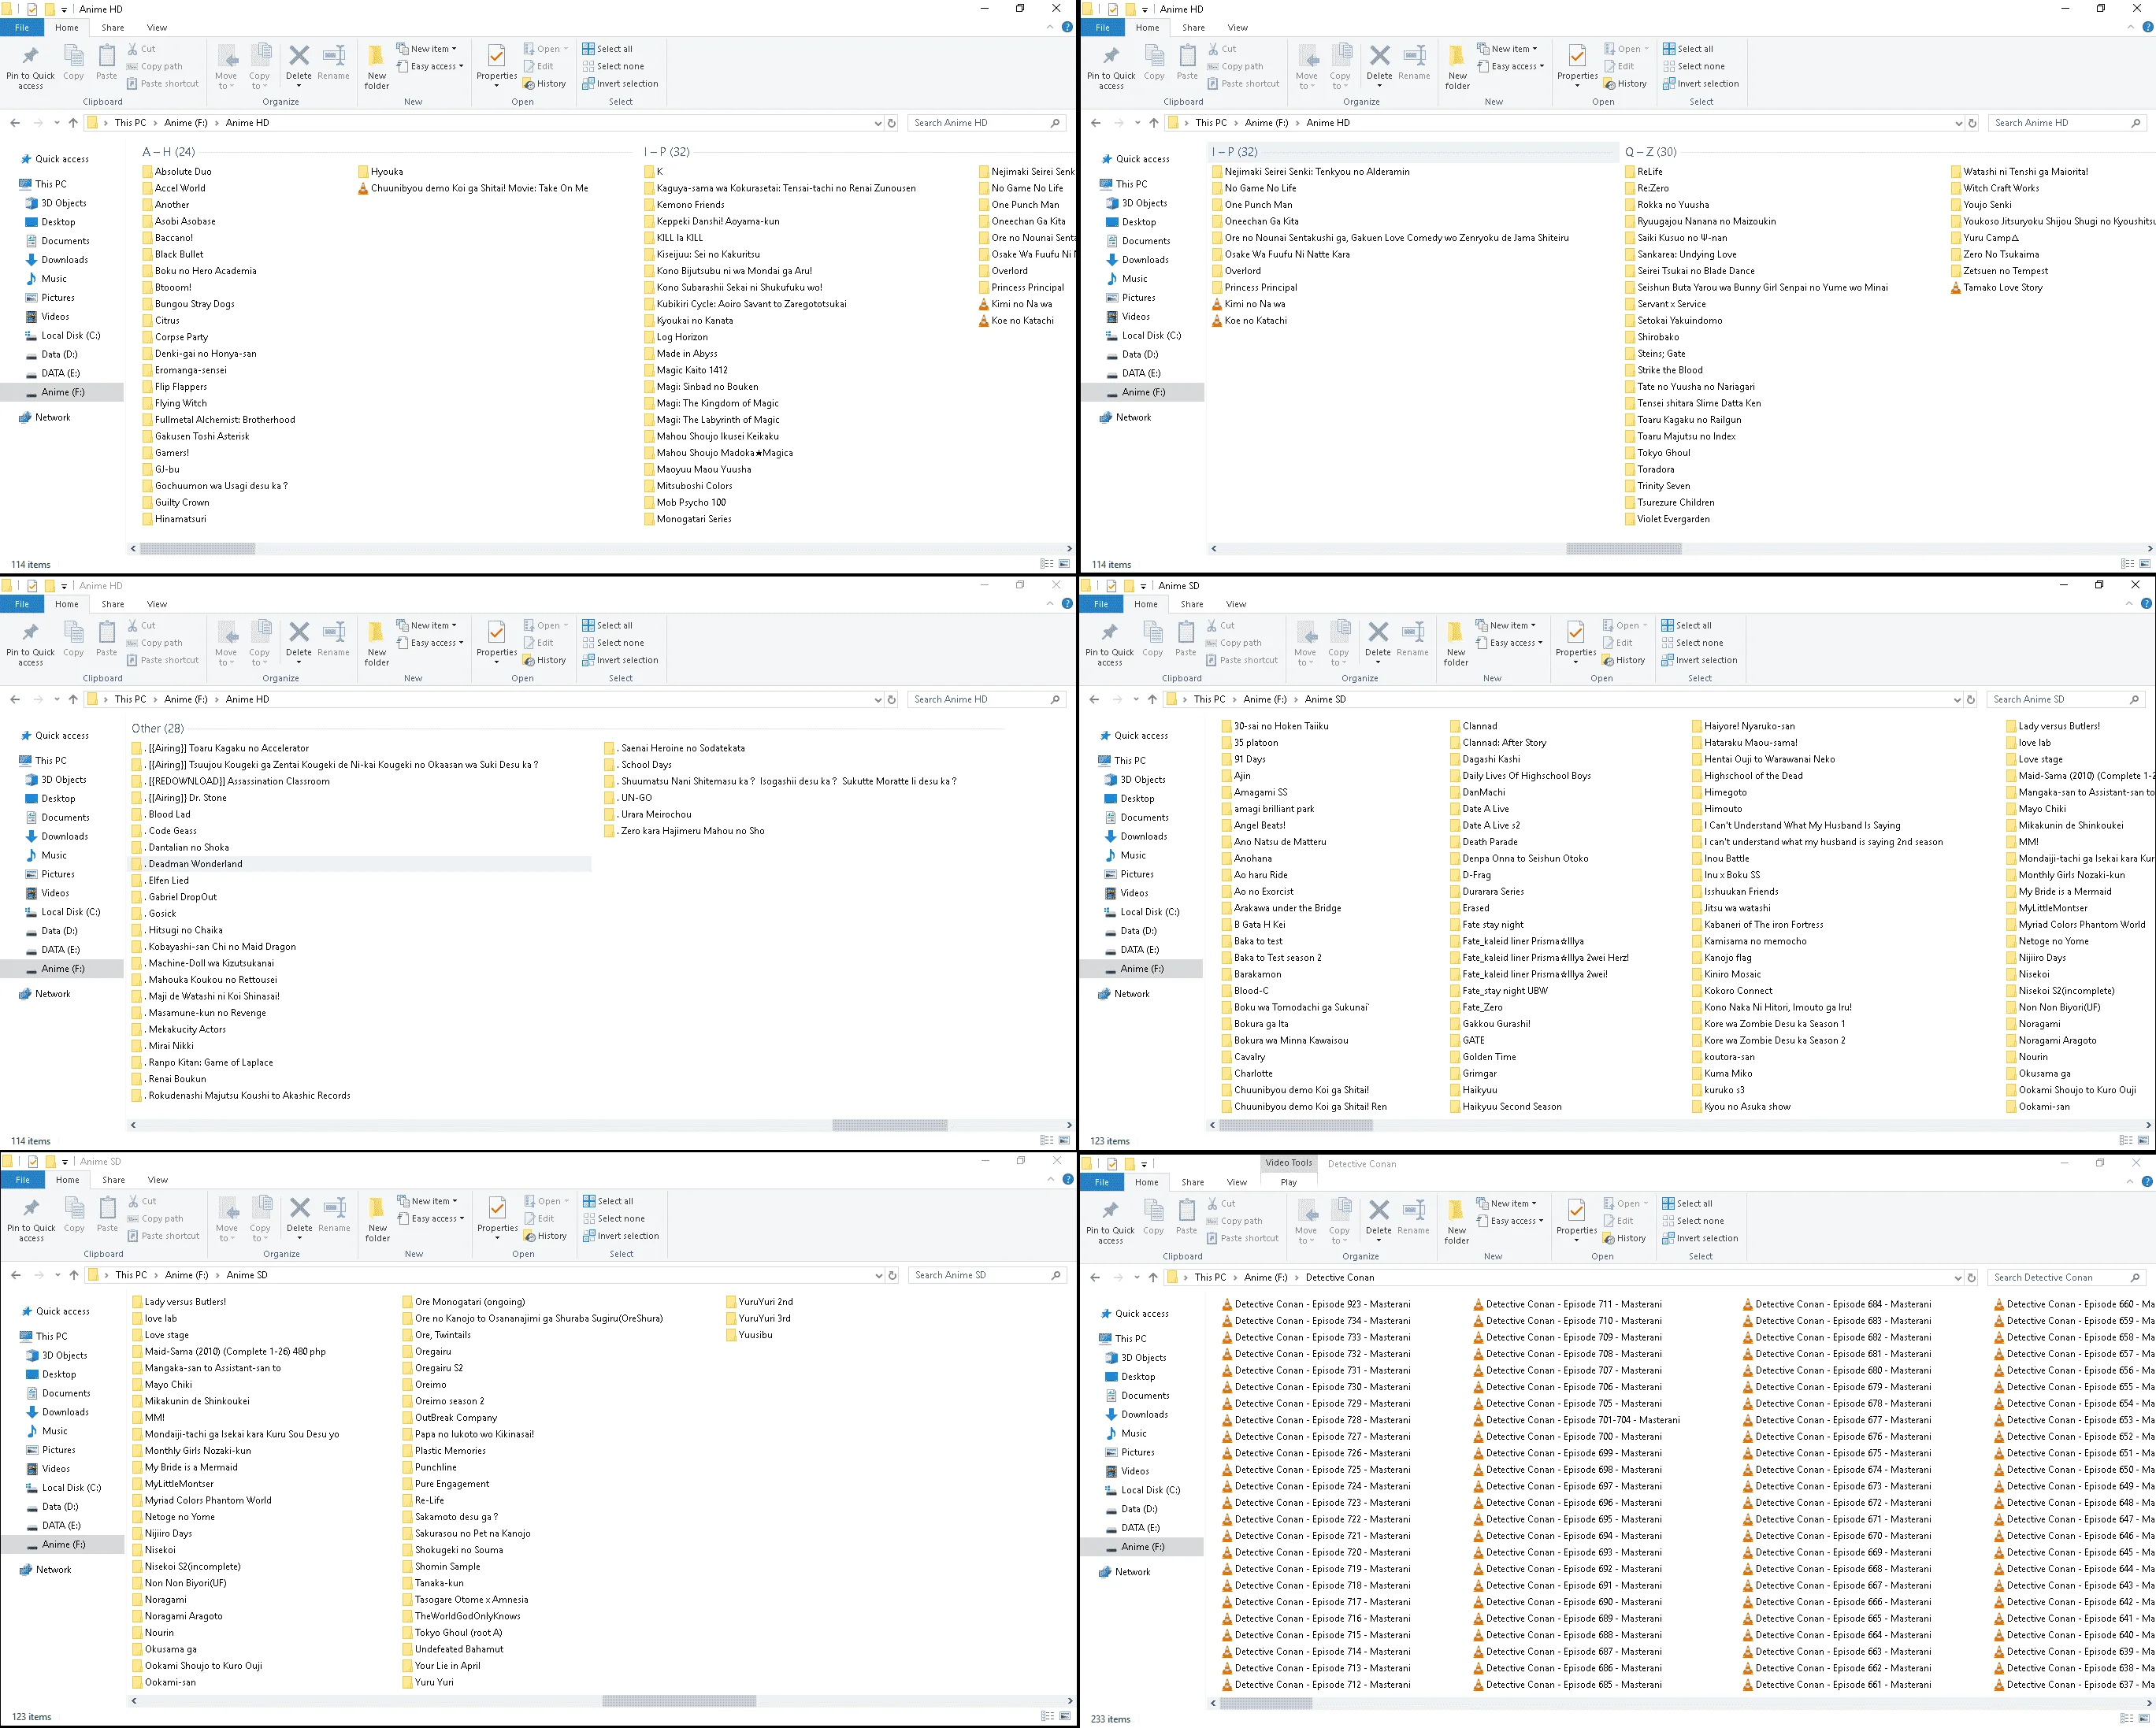Select the Your Lie in April folder
2156x1728 pixels.
pyautogui.click(x=441, y=1666)
